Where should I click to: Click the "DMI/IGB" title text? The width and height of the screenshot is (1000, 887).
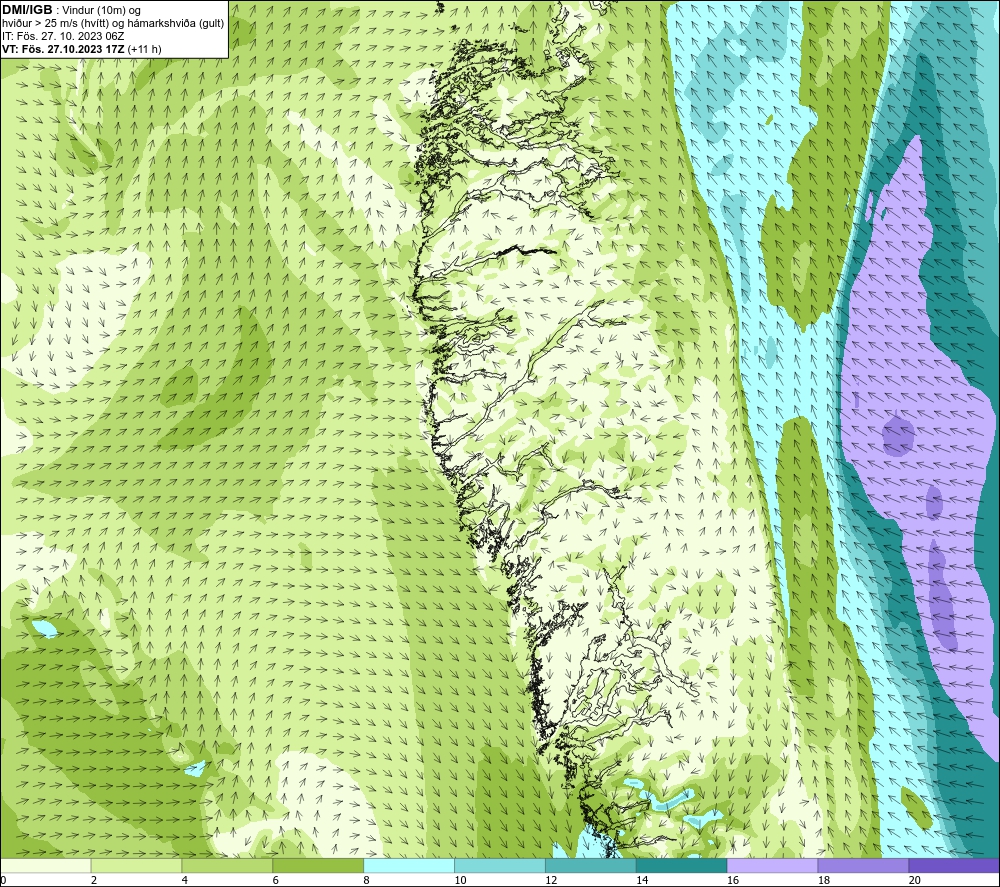pos(27,10)
